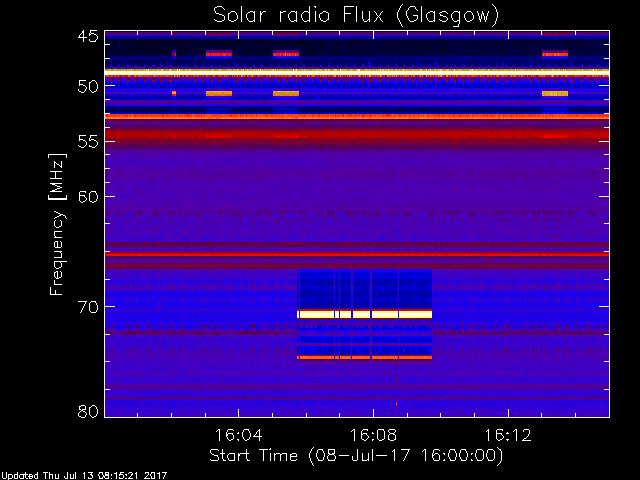Click the "50" frequency tick label
Screen dimensions: 640x480
click(88, 87)
